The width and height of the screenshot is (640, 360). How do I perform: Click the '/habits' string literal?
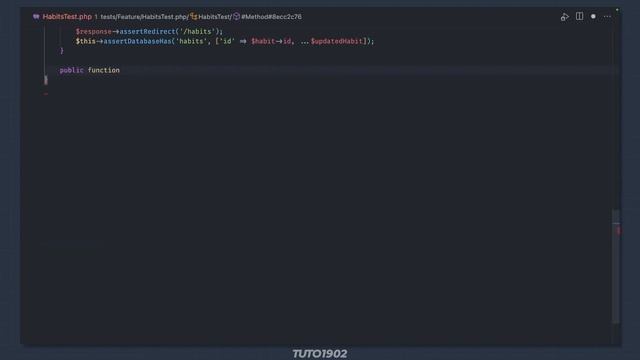point(198,31)
